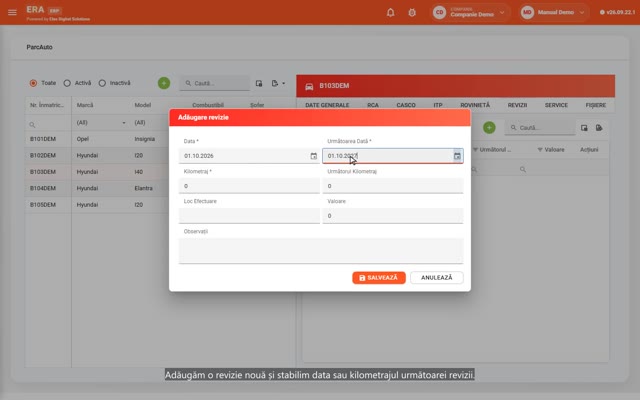Open the bug report icon
This screenshot has width=640, height=400.
pyautogui.click(x=412, y=12)
